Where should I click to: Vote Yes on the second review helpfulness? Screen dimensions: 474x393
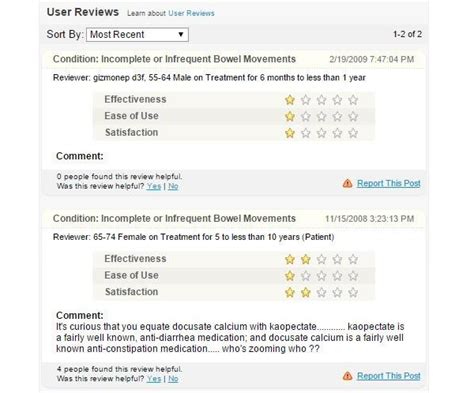pyautogui.click(x=154, y=379)
